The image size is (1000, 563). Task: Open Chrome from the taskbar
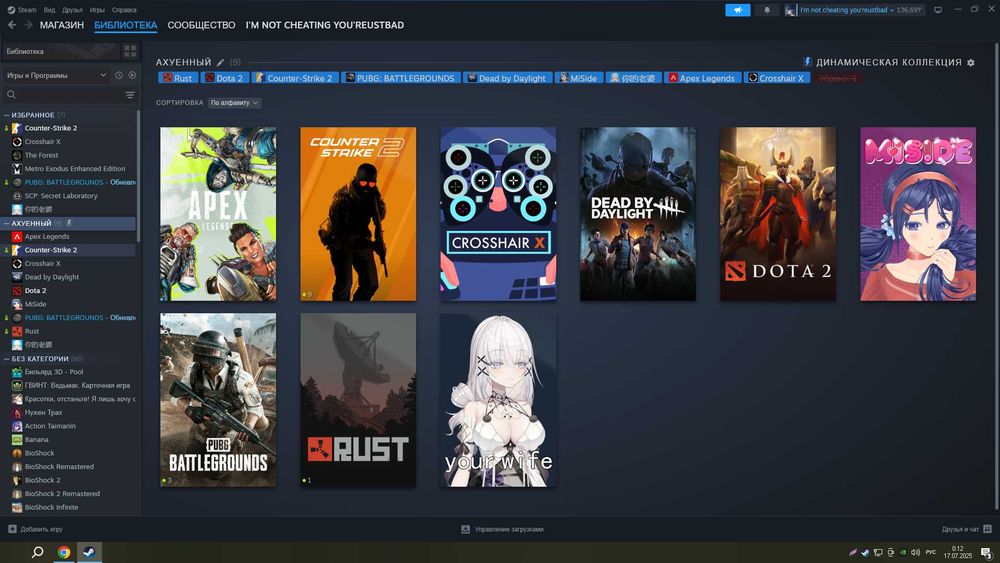click(x=64, y=552)
